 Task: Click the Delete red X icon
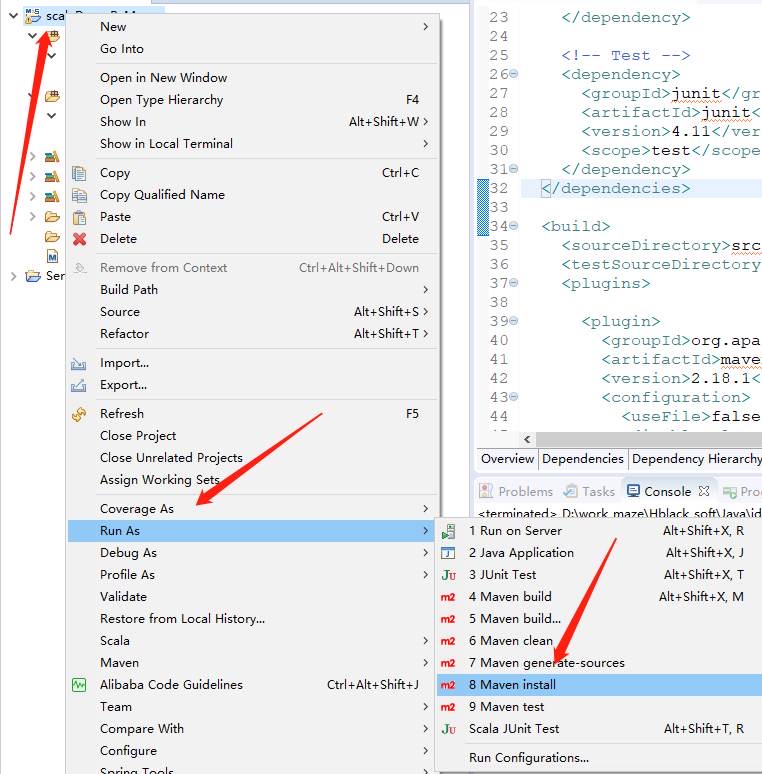[x=79, y=239]
